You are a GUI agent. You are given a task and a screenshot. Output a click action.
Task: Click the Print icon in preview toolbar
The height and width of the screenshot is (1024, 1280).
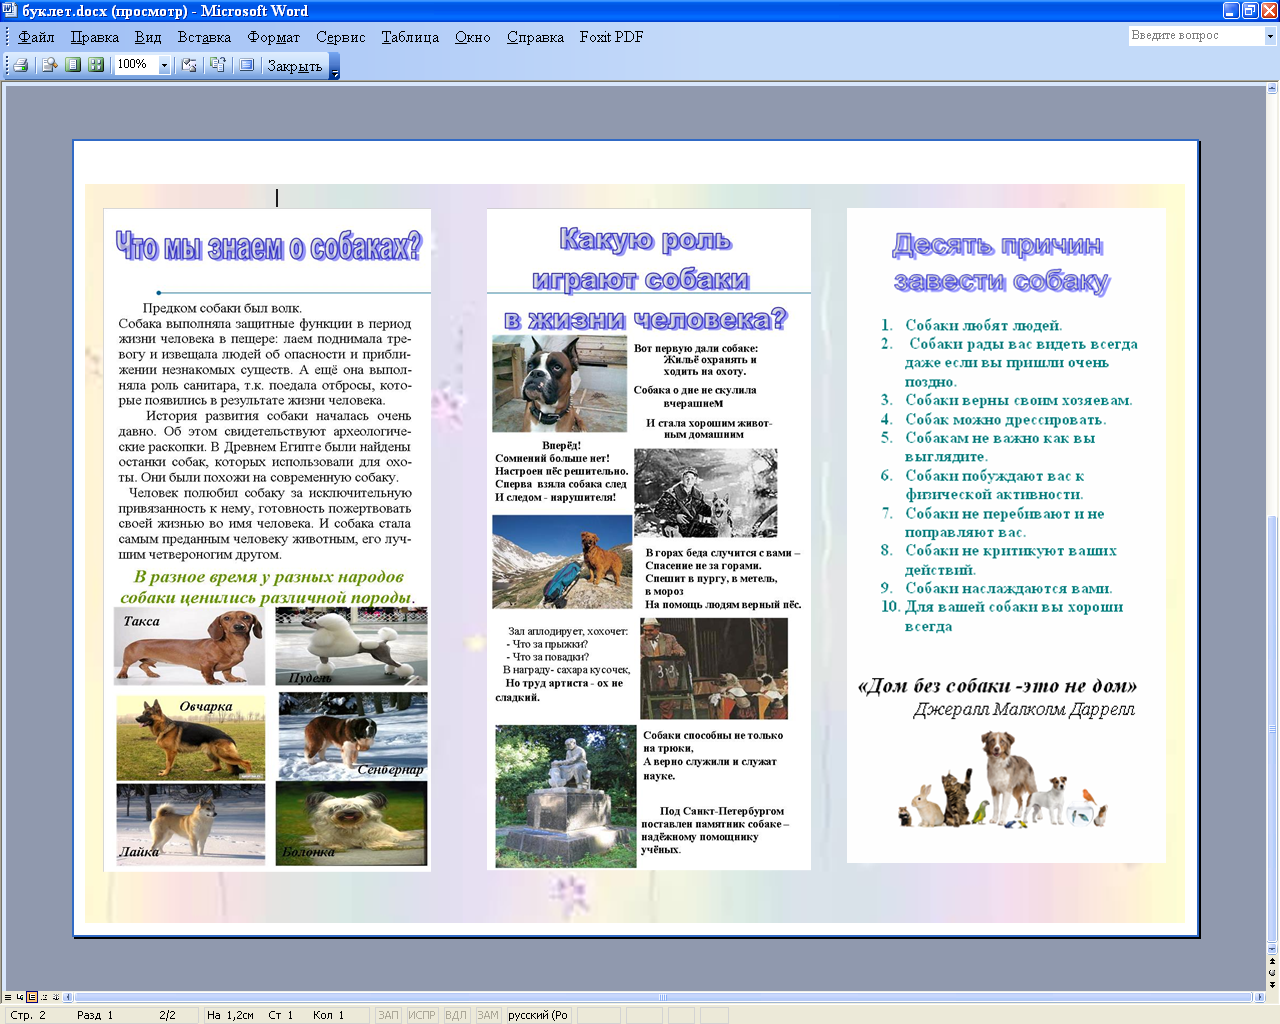pyautogui.click(x=20, y=65)
